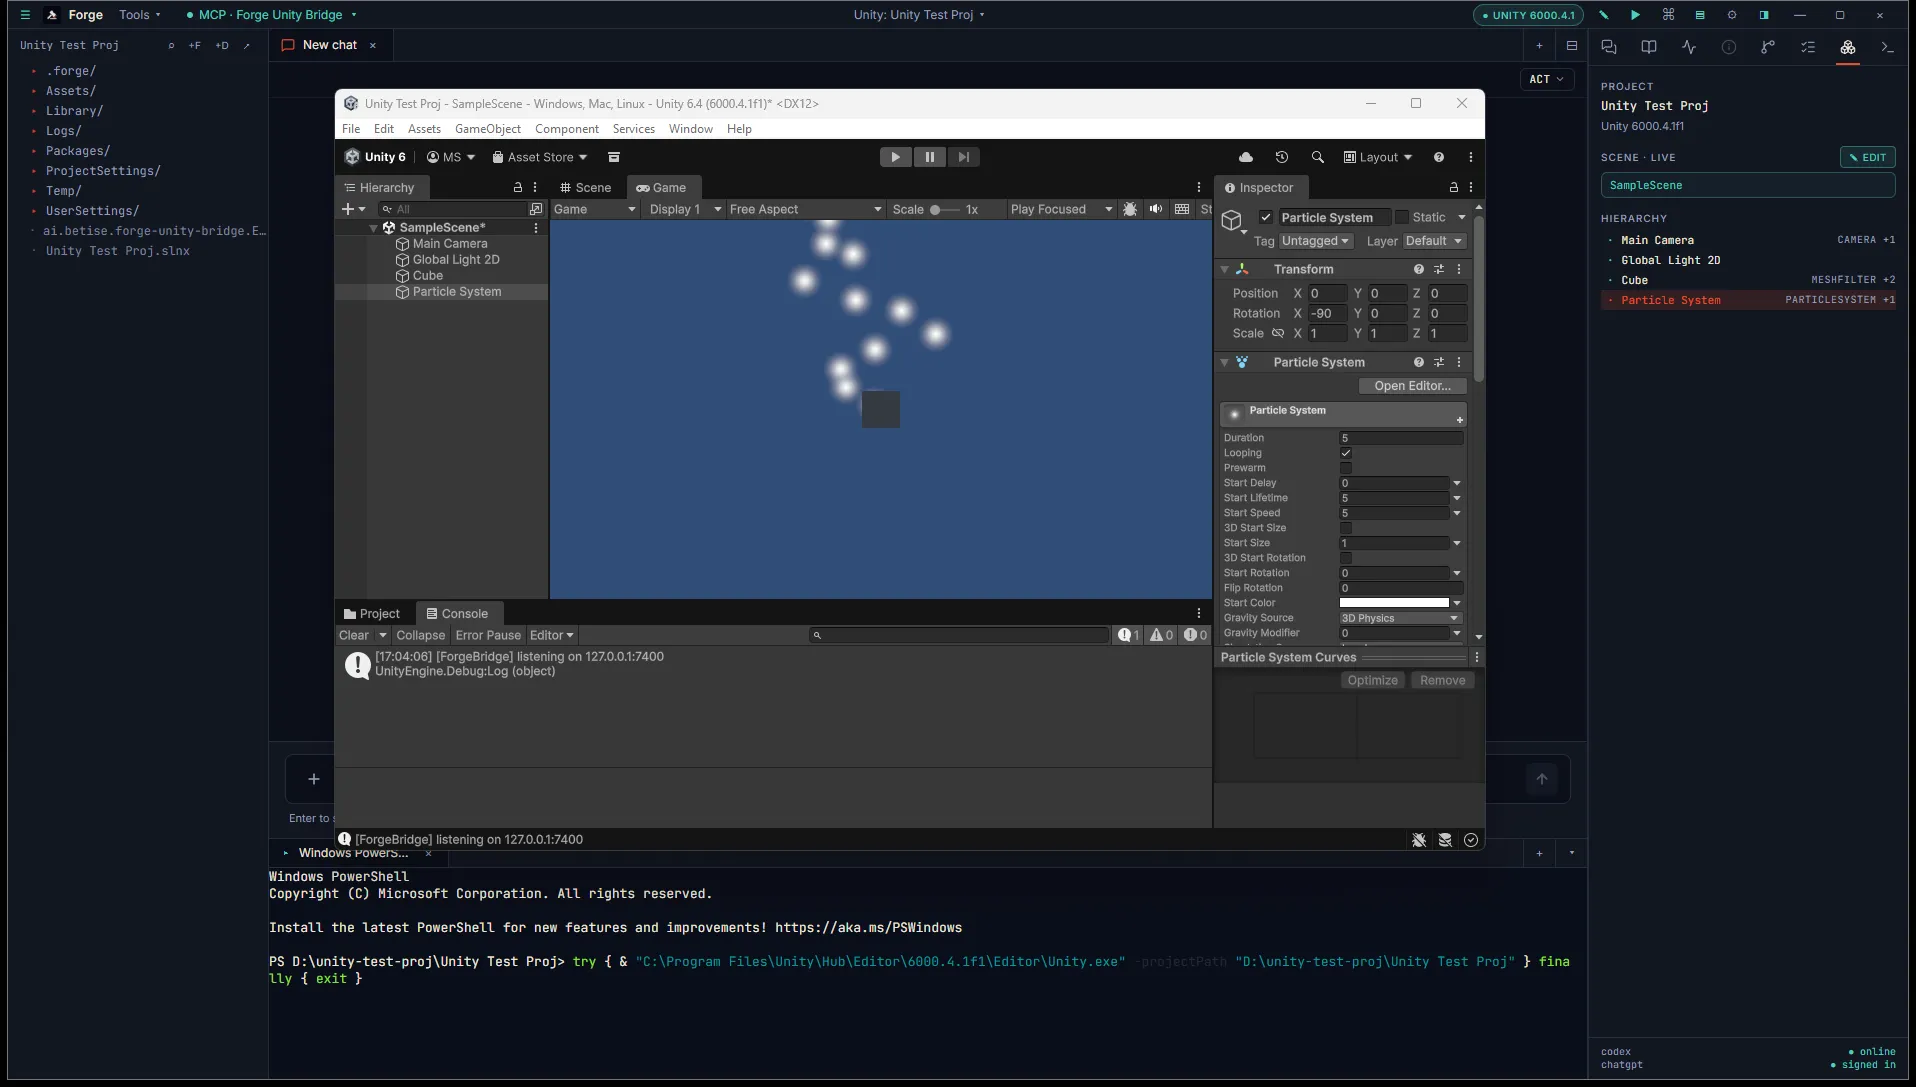This screenshot has height=1087, width=1916.
Task: Click the Inspector lock icon
Action: coord(1453,187)
